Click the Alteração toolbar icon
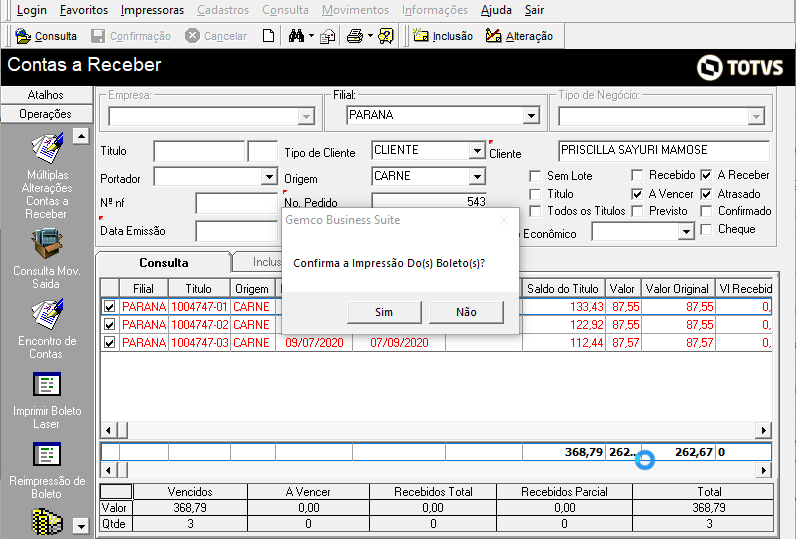Viewport: 796px width, 539px height. click(x=493, y=36)
